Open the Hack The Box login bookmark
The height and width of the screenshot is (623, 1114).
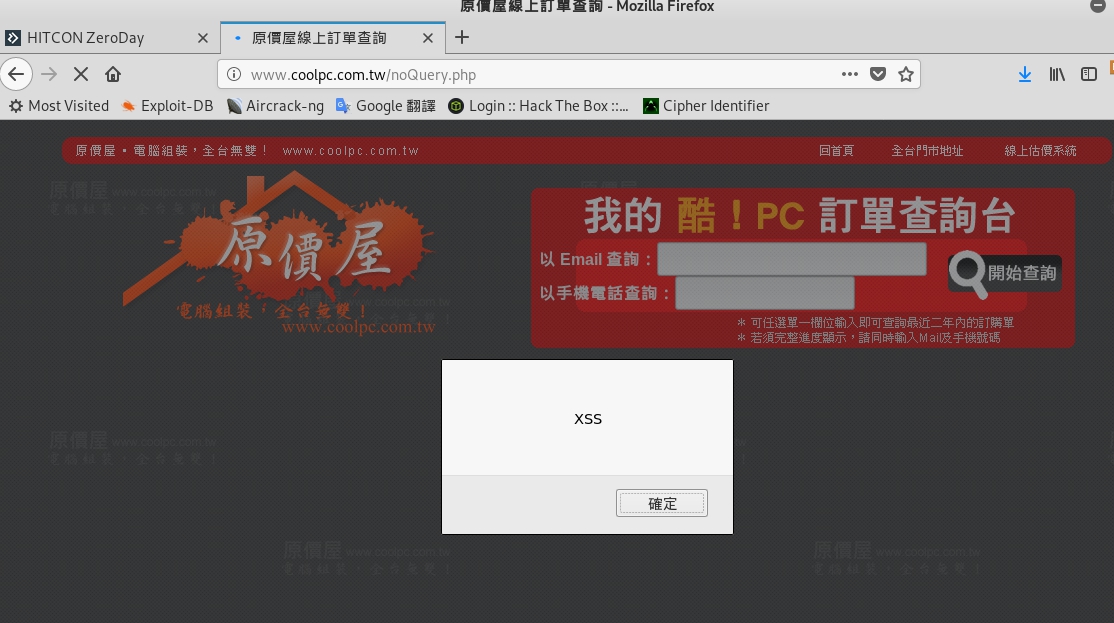coord(539,106)
